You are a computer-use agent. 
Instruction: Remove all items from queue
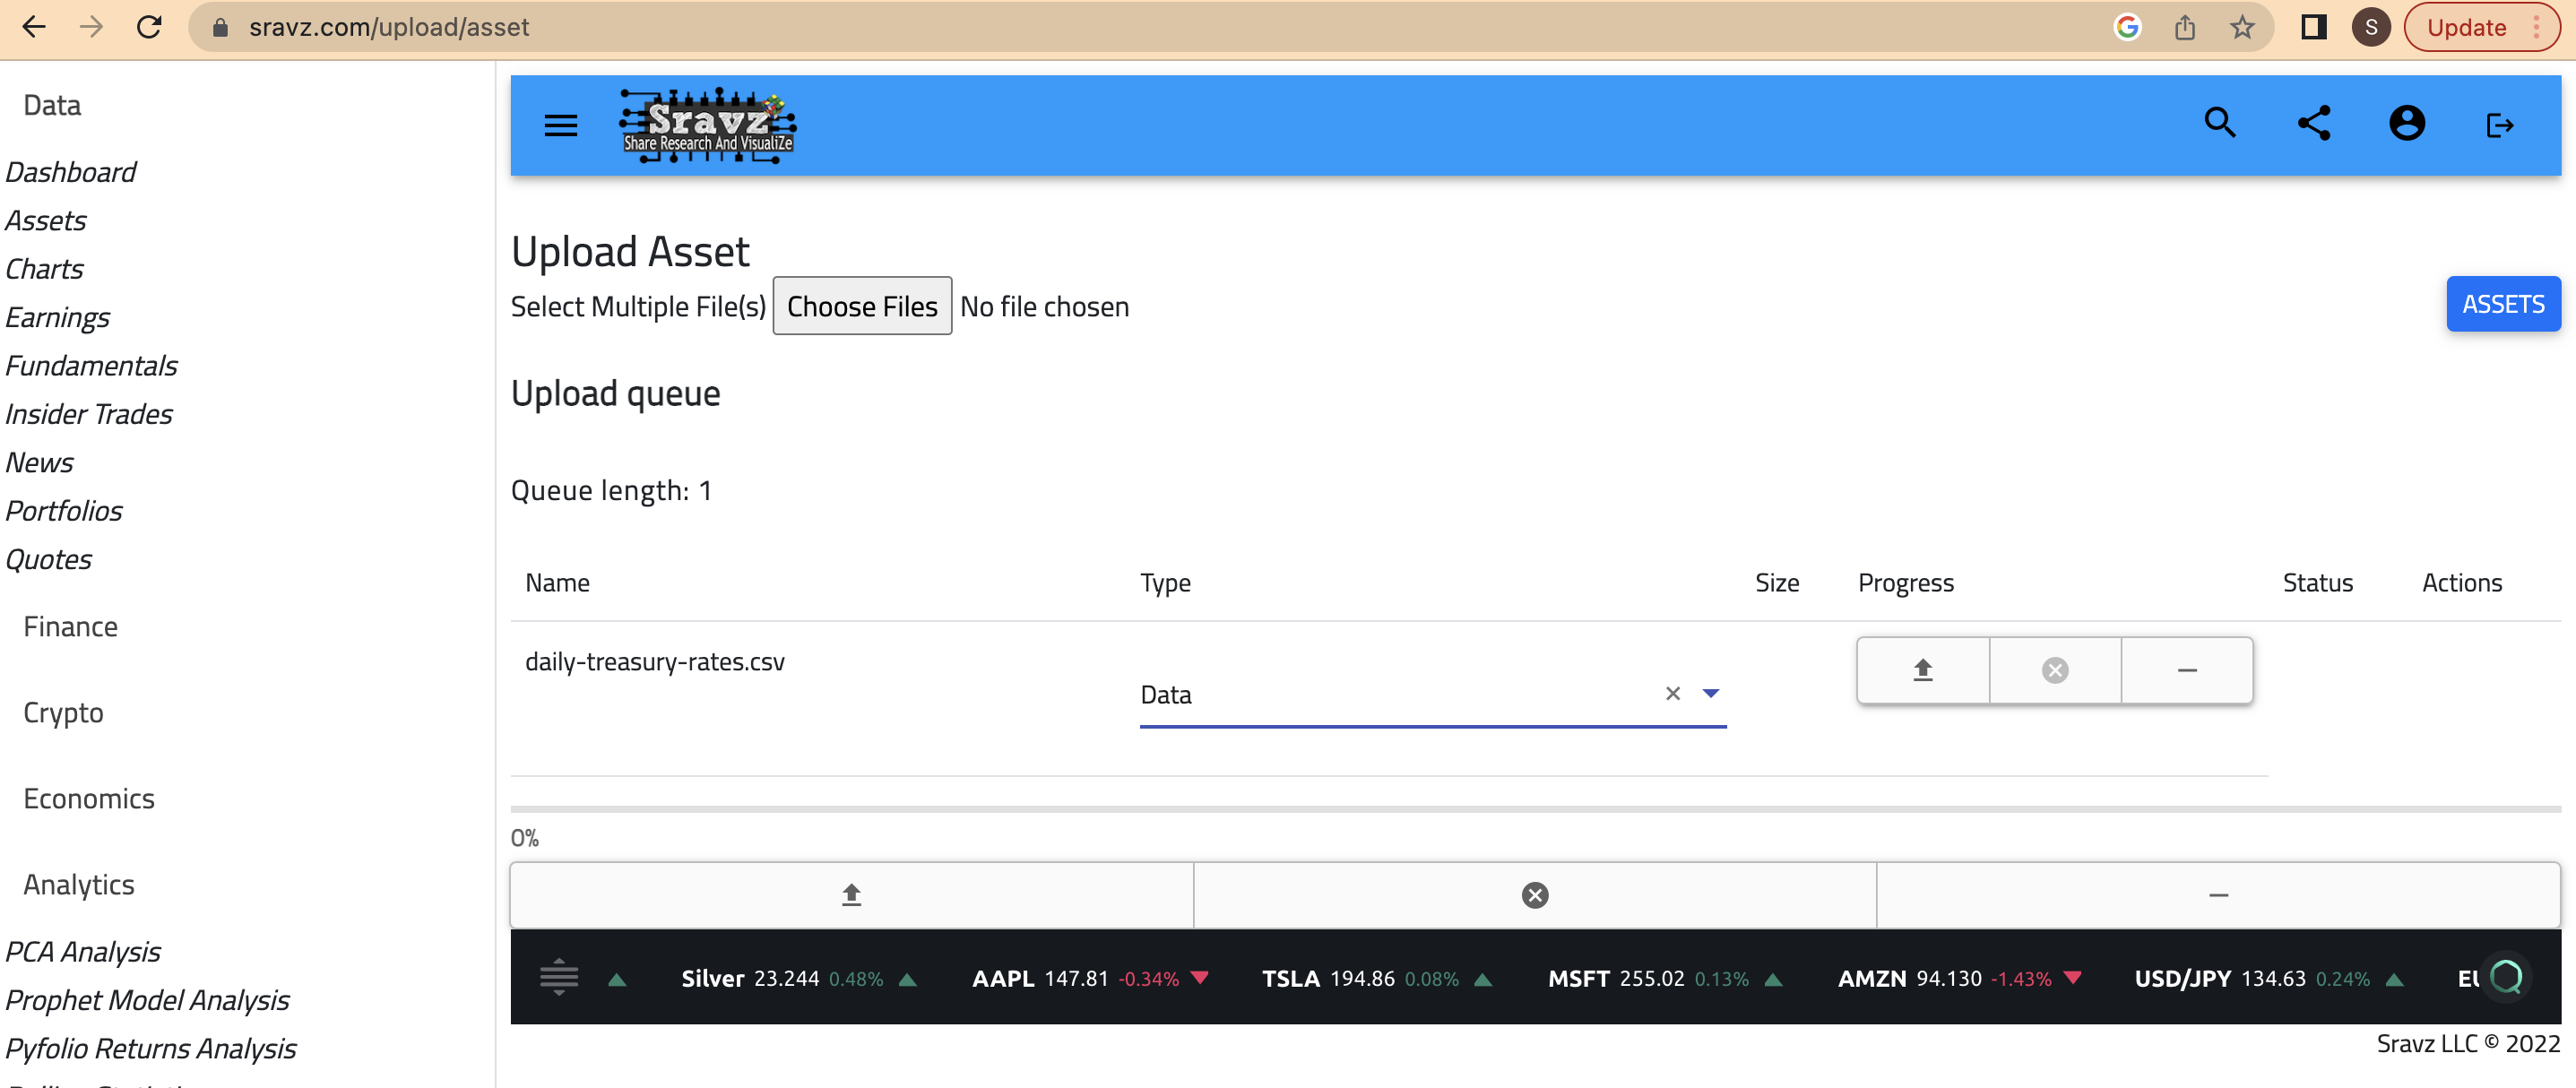point(2218,895)
